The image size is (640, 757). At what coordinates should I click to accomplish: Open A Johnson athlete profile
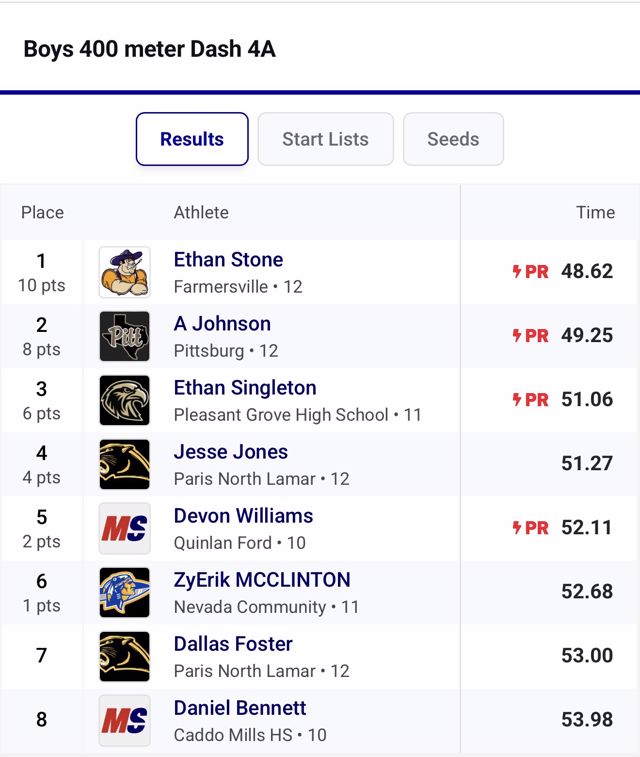coord(222,324)
